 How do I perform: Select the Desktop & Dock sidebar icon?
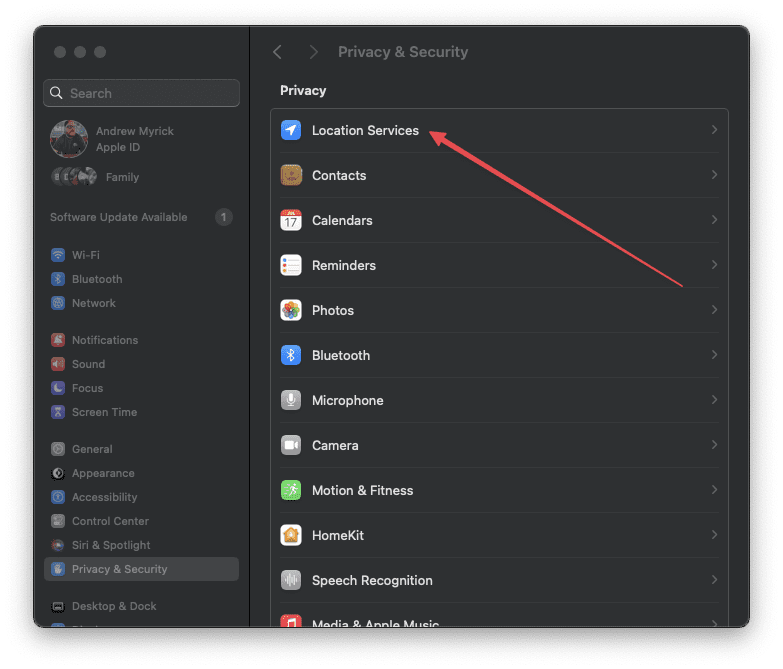(58, 607)
